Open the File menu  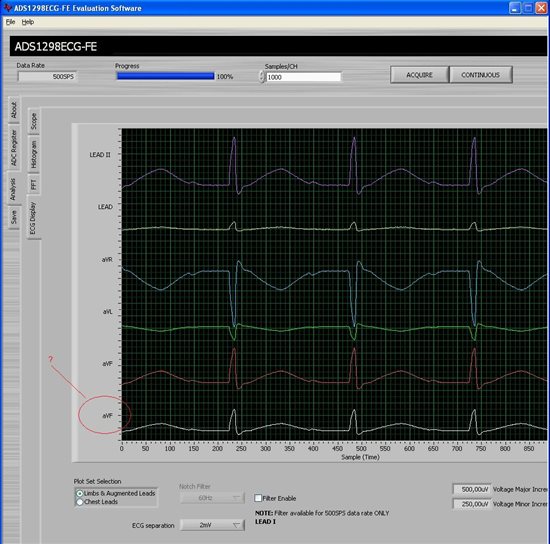[x=10, y=22]
